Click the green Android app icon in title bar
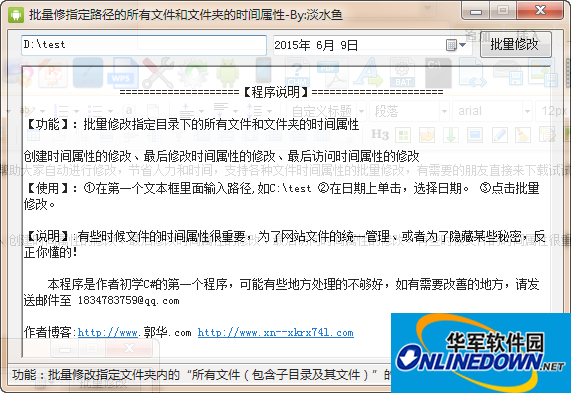The width and height of the screenshot is (571, 393). click(16, 15)
